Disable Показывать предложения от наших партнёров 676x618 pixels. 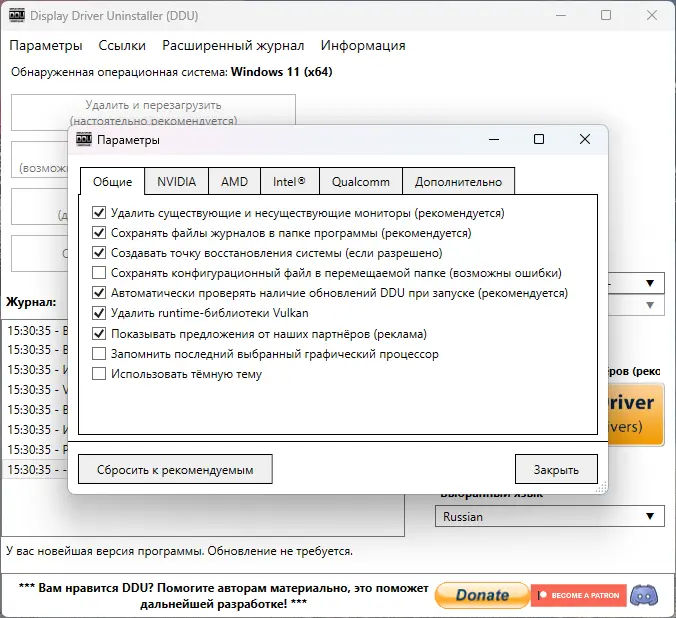click(x=99, y=334)
